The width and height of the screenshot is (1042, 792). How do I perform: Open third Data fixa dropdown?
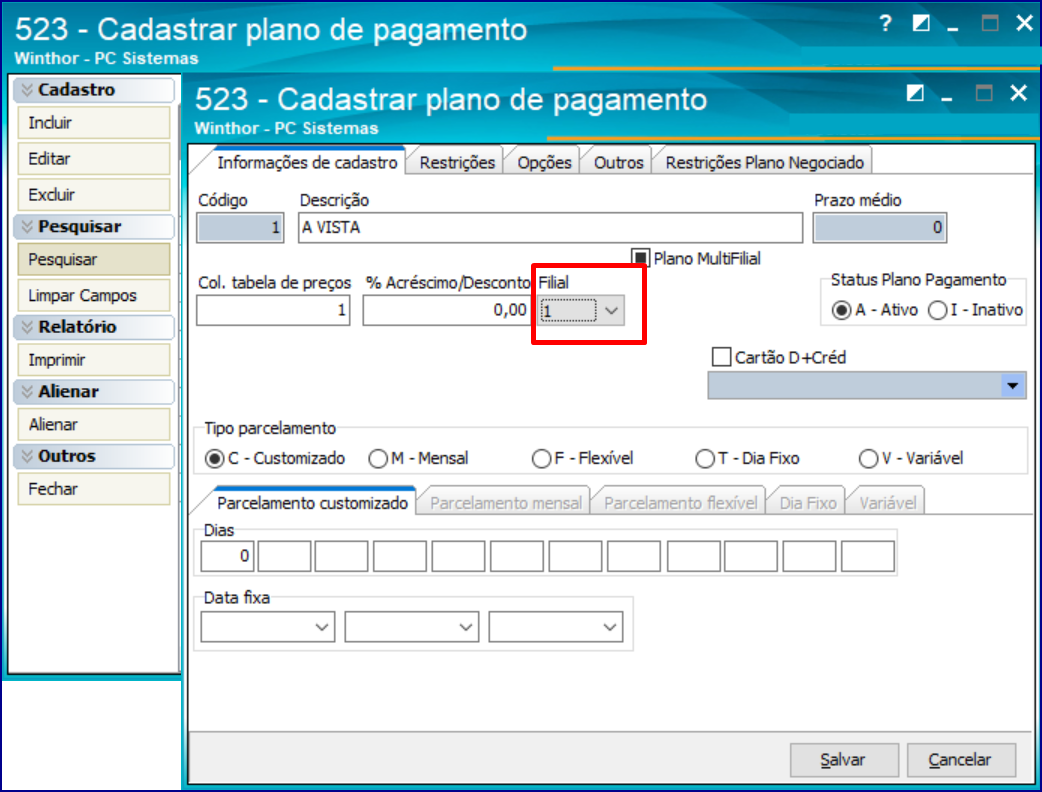pyautogui.click(x=609, y=627)
